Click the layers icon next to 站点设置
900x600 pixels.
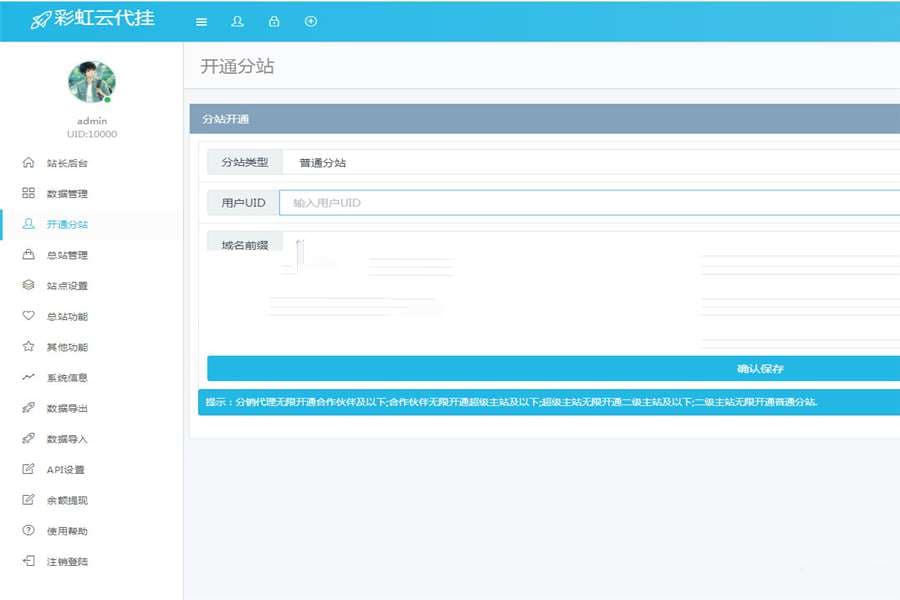28,285
